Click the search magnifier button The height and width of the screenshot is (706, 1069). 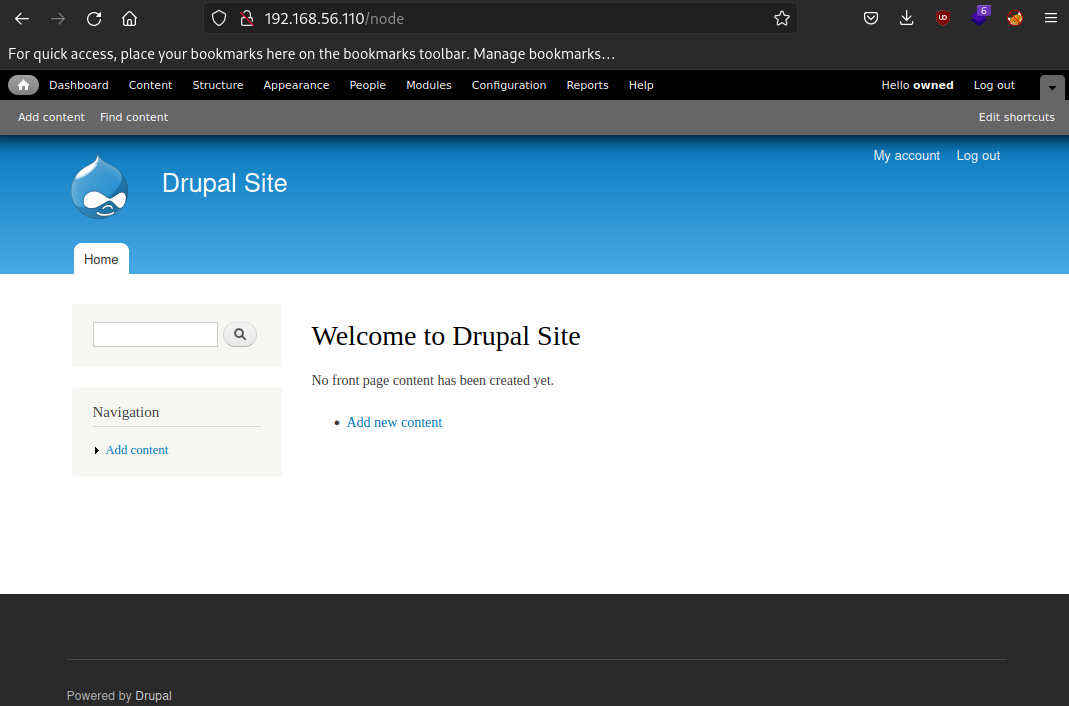click(240, 334)
